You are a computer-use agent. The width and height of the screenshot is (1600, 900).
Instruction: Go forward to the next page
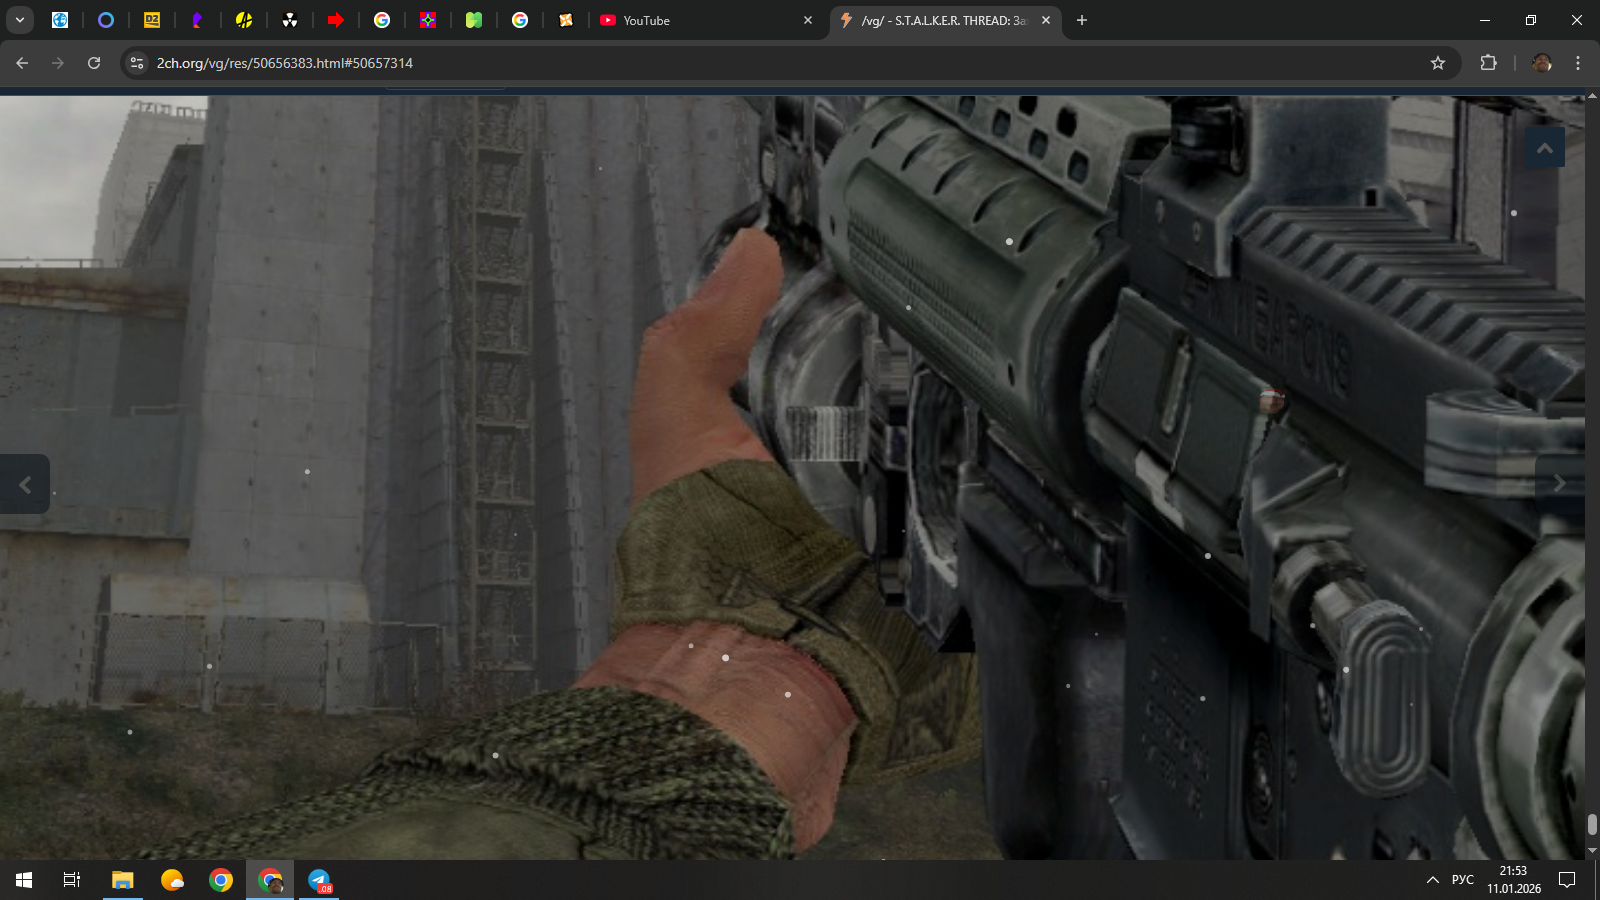click(58, 63)
